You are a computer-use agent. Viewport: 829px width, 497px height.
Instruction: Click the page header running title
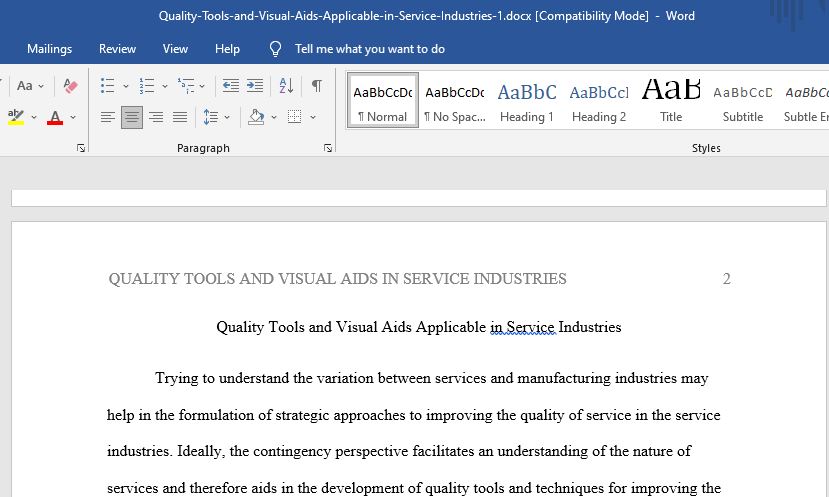click(x=337, y=279)
